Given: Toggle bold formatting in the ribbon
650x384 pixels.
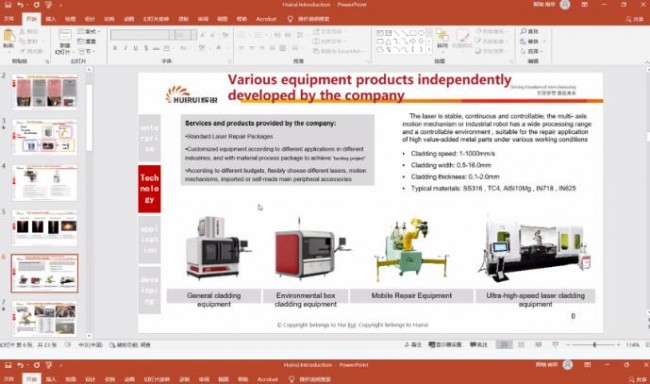Looking at the screenshot, I should (x=115, y=48).
